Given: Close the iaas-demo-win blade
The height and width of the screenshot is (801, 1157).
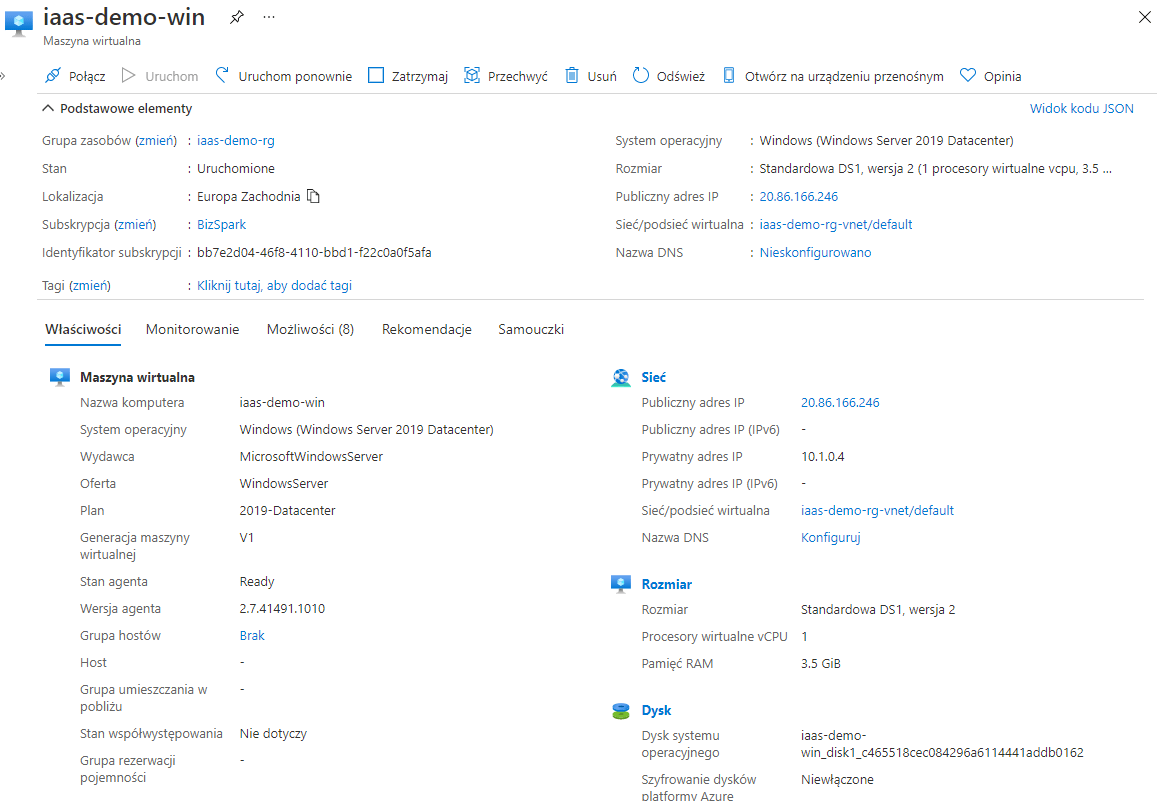Looking at the screenshot, I should (1144, 17).
